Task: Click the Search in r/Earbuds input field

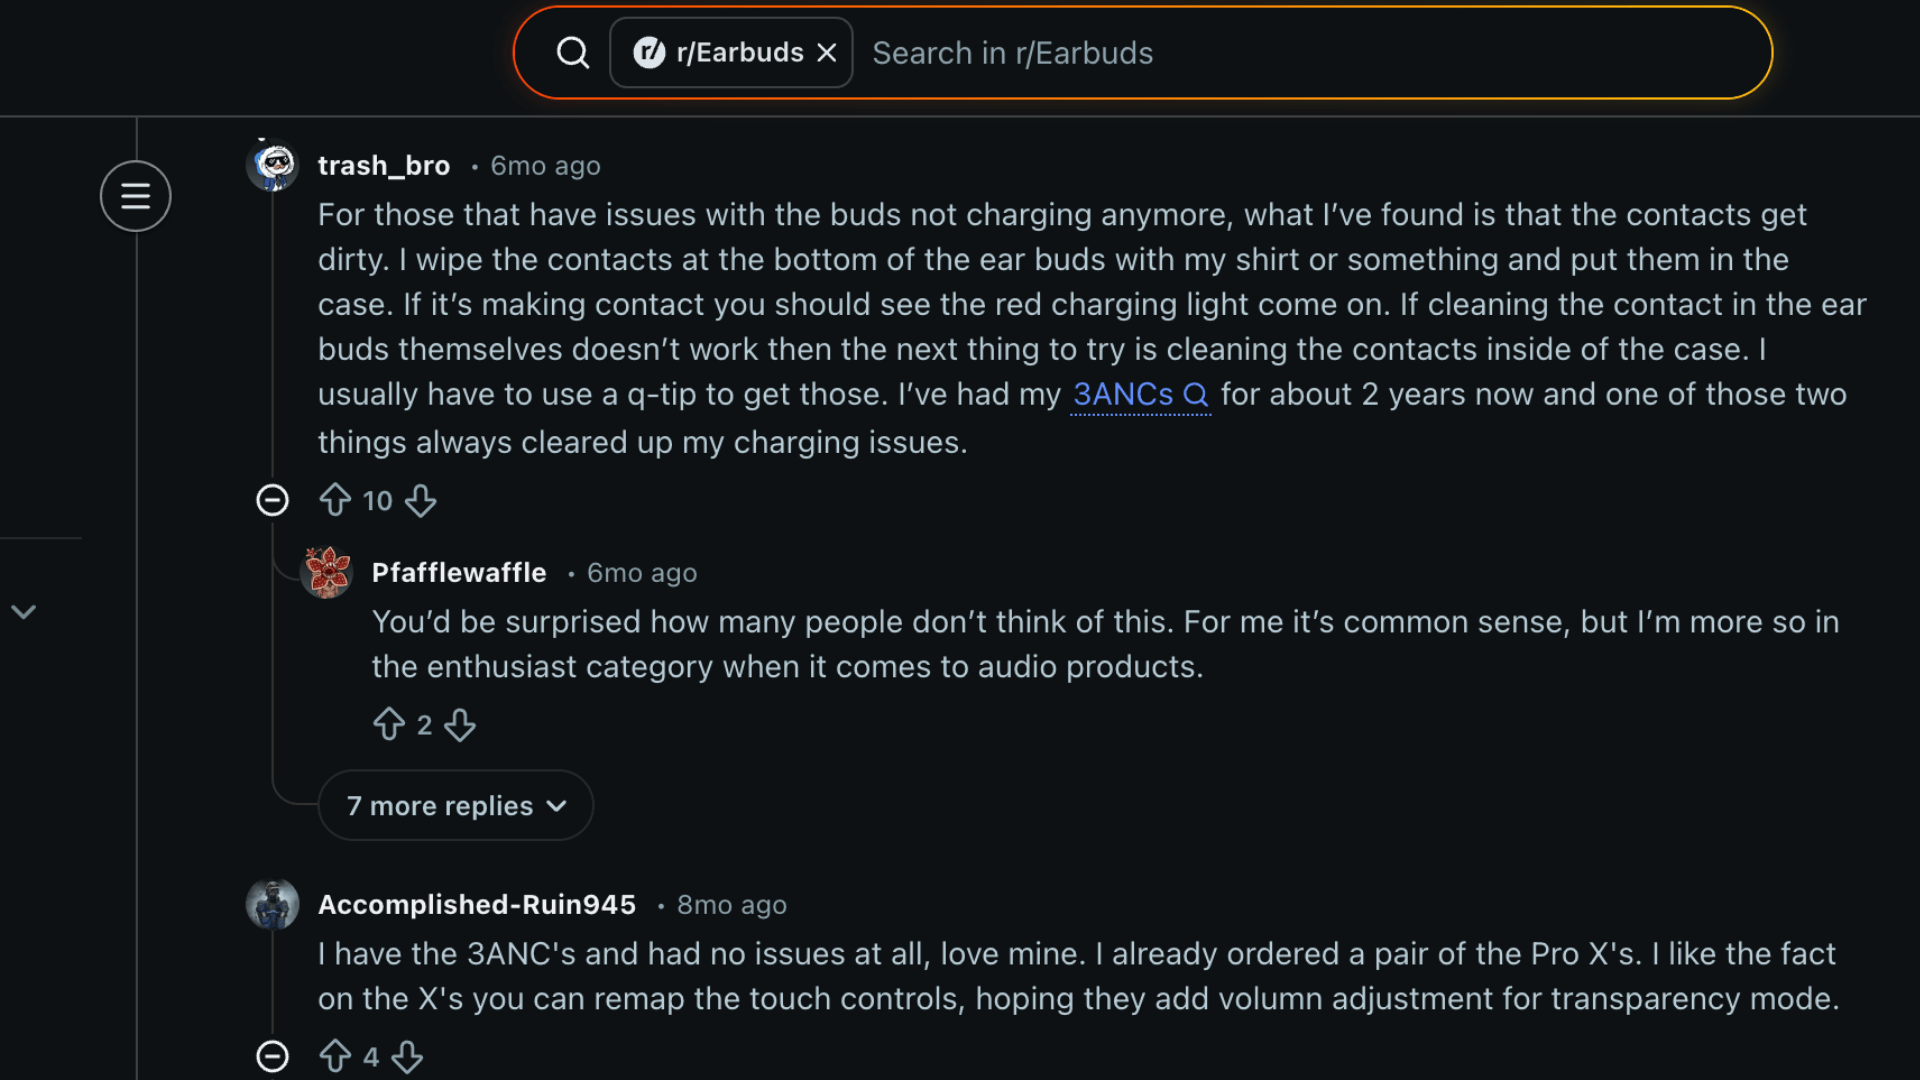Action: pos(1100,52)
